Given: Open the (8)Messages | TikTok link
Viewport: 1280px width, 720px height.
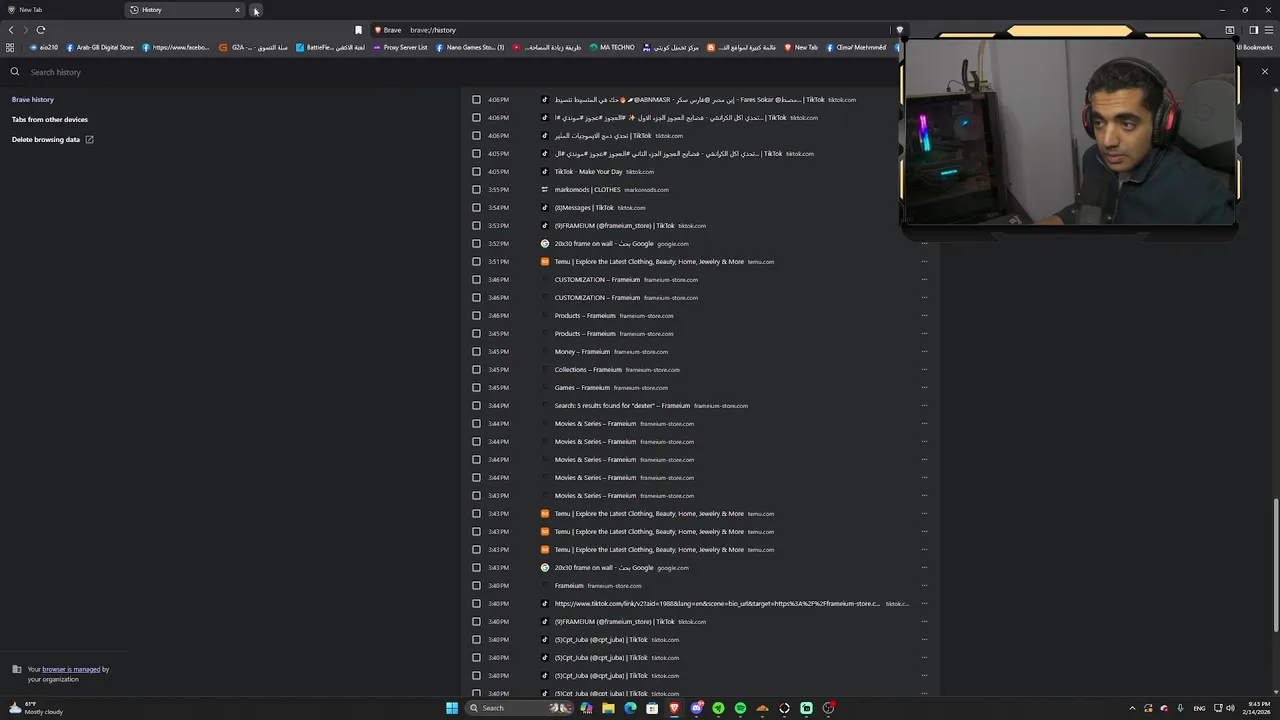Looking at the screenshot, I should tap(584, 208).
